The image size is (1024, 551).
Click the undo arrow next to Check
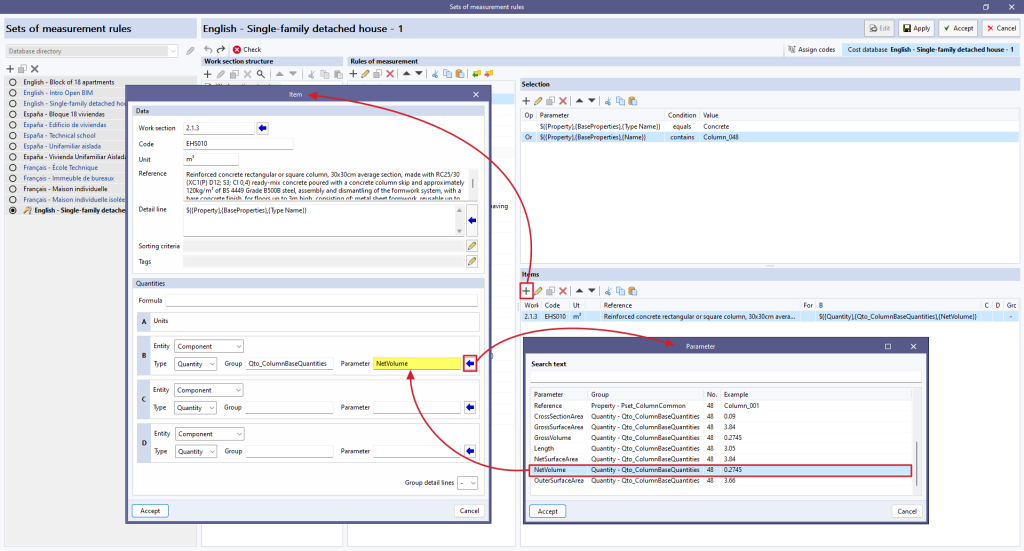coord(208,50)
